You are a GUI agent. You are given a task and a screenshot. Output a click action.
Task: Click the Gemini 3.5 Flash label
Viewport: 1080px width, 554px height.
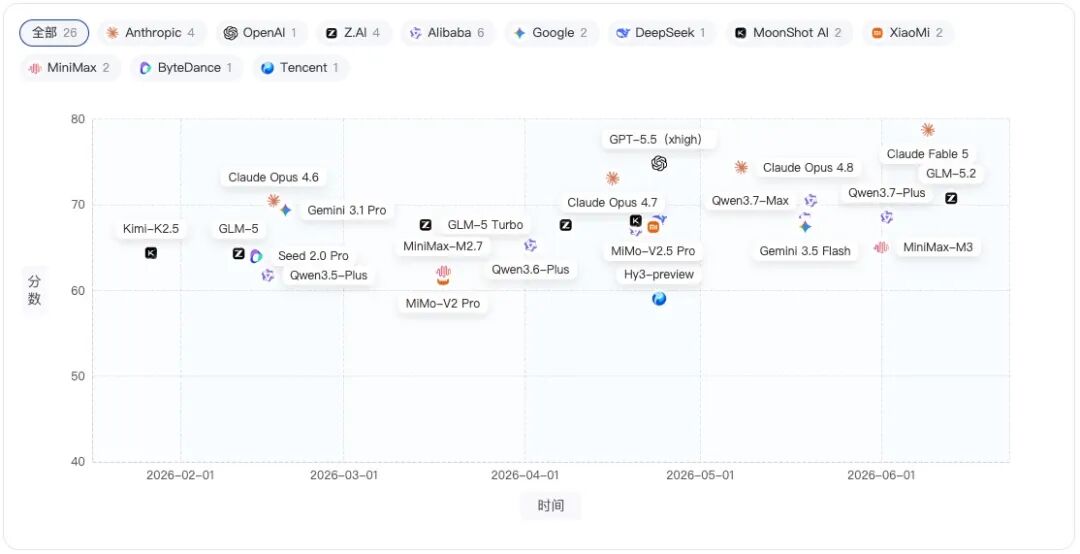[x=805, y=251]
